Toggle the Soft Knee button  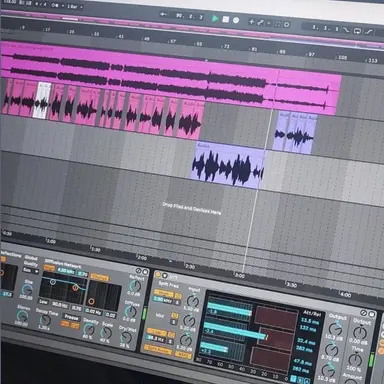tap(158, 349)
